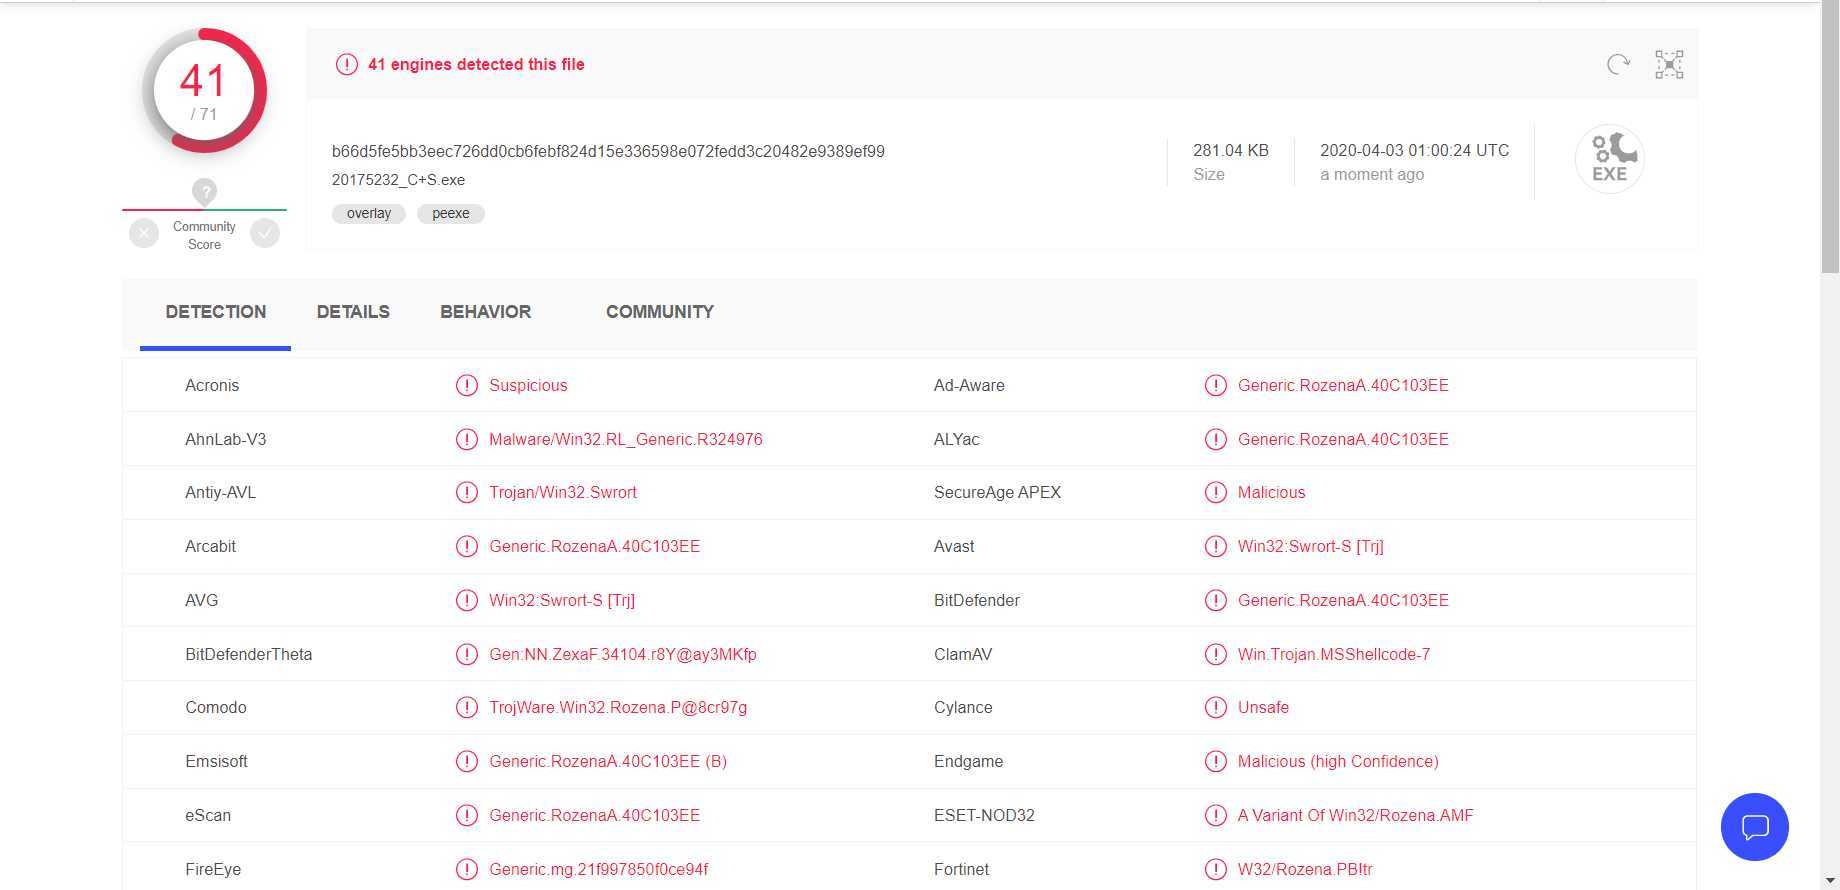This screenshot has height=890, width=1840.
Task: Click the eScan engine name
Action: pyautogui.click(x=208, y=815)
